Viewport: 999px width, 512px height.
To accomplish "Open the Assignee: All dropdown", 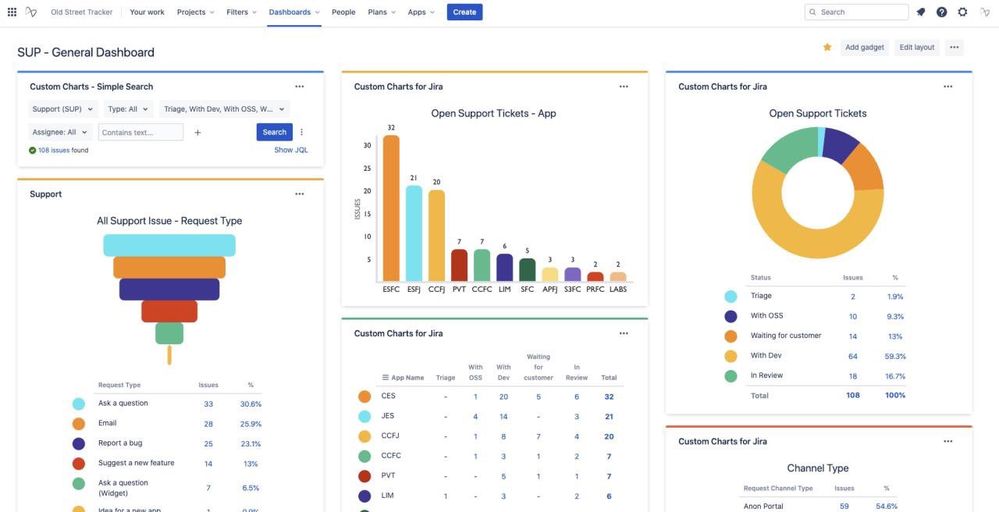I will pyautogui.click(x=60, y=132).
